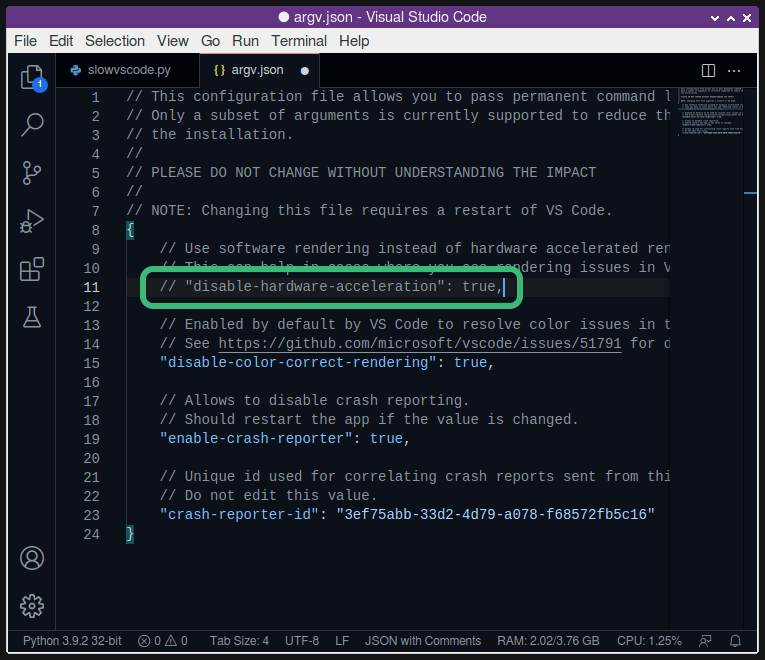Viewport: 765px width, 660px height.
Task: Click the "Do not edit this value" comment
Action: pyautogui.click(x=268, y=496)
